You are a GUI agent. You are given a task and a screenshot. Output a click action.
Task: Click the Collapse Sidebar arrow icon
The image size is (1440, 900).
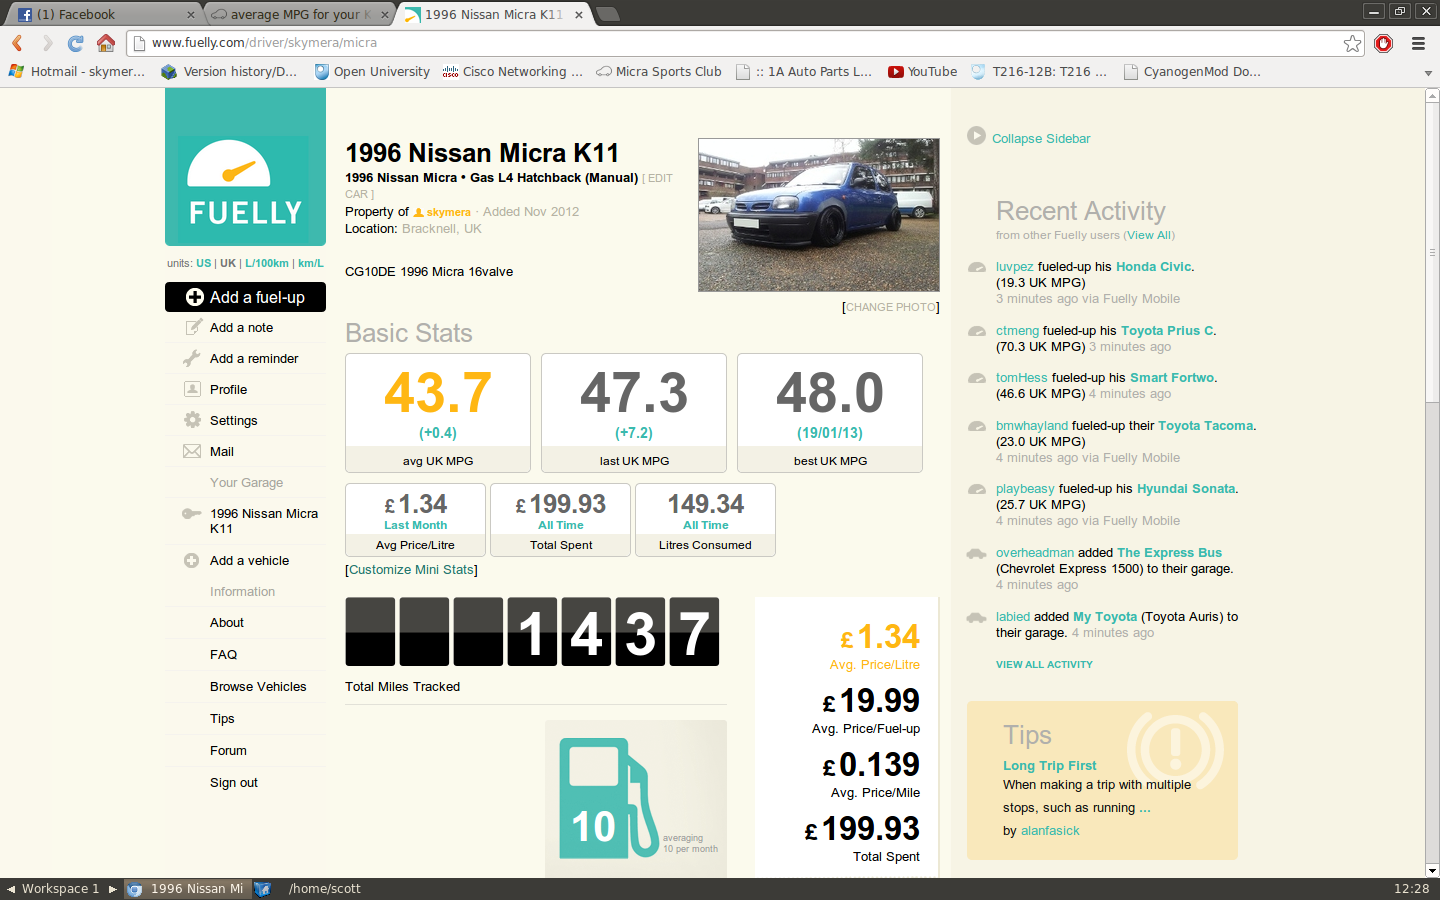976,136
